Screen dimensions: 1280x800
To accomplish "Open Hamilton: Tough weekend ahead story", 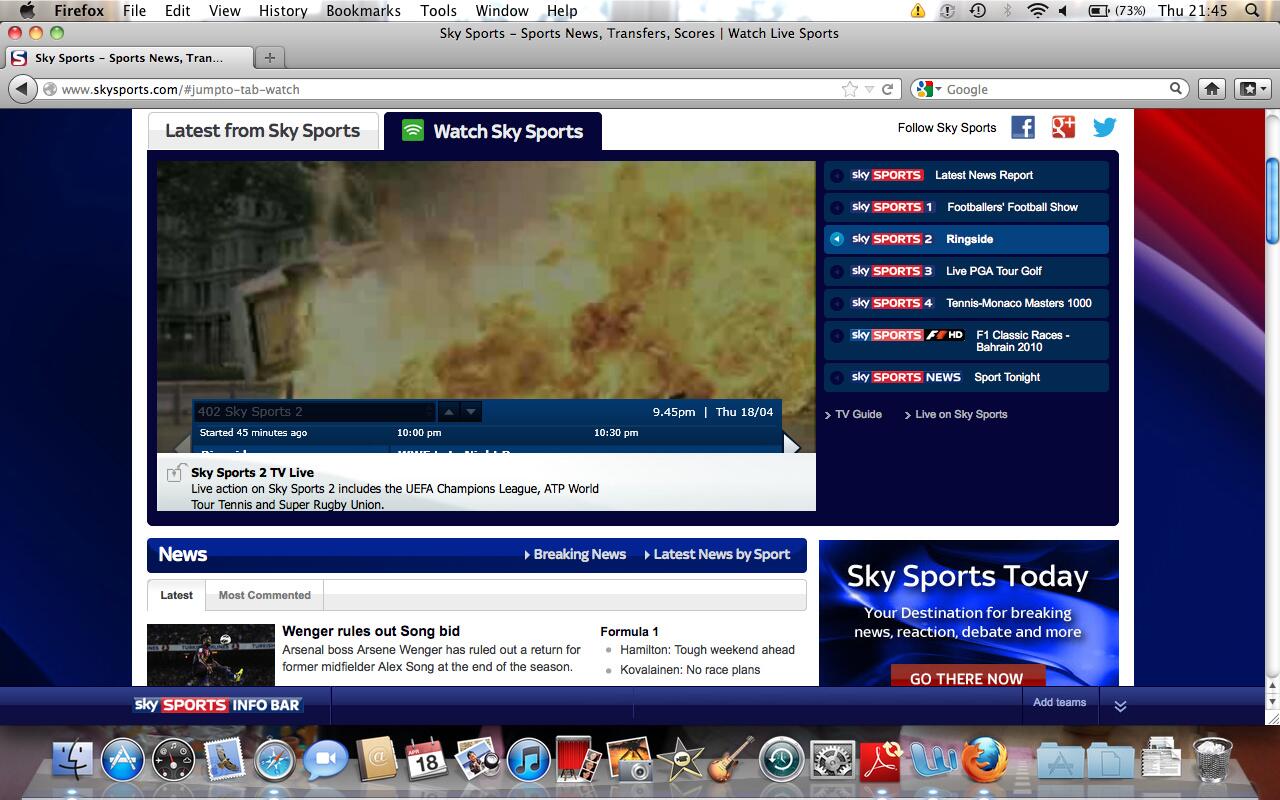I will click(707, 650).
